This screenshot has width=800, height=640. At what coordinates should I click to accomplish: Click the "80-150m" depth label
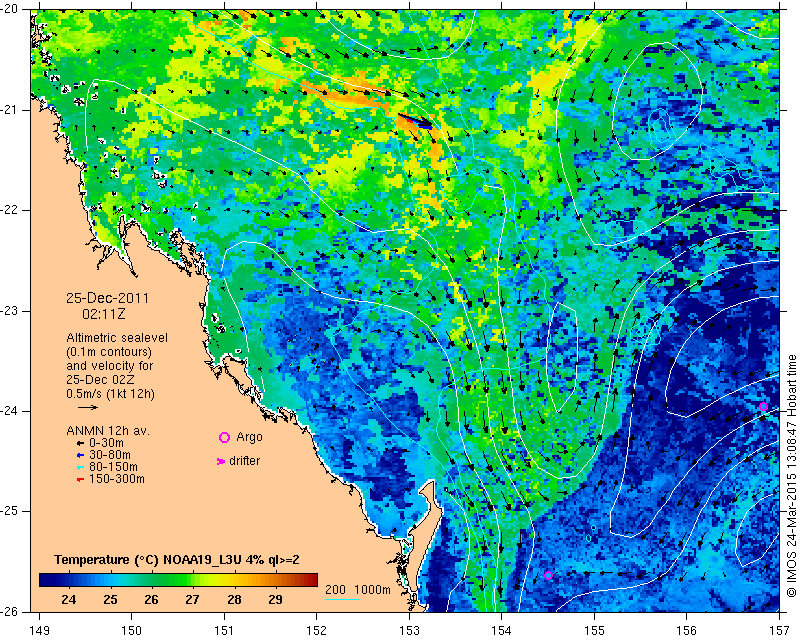pyautogui.click(x=113, y=467)
